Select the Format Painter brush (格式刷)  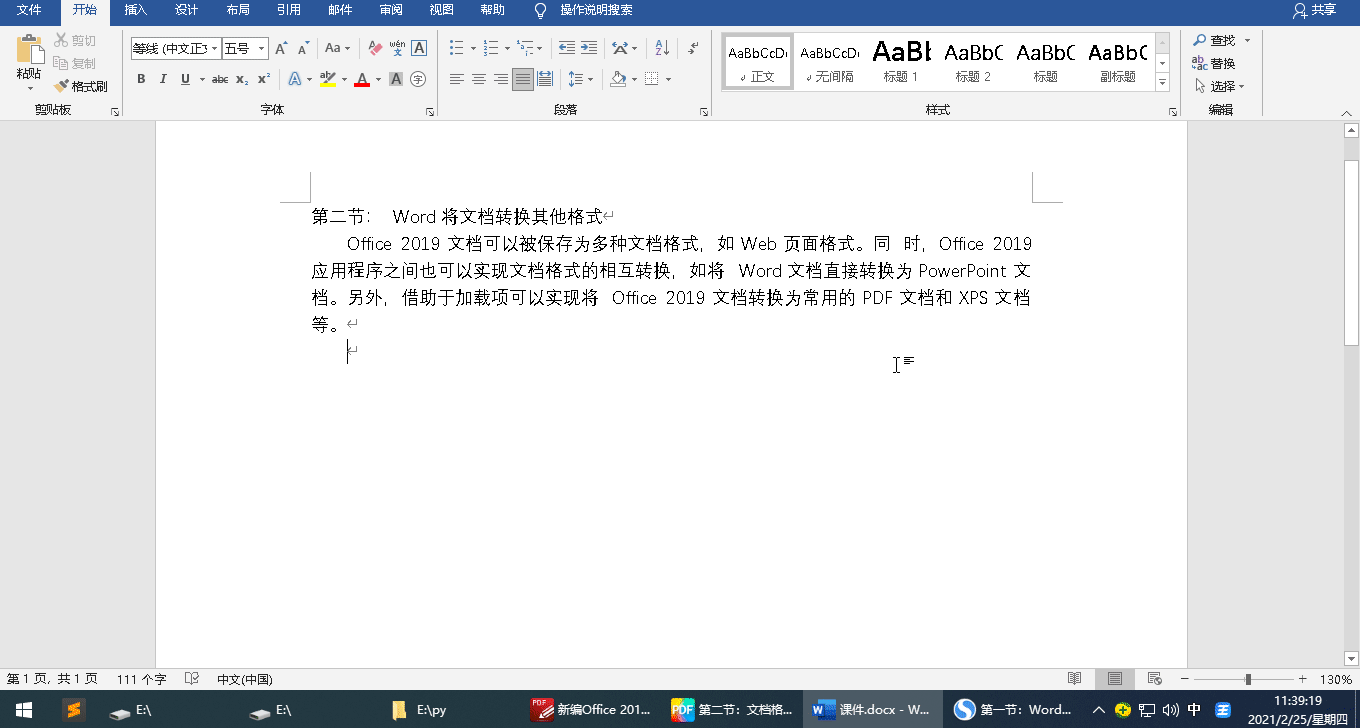click(x=81, y=87)
